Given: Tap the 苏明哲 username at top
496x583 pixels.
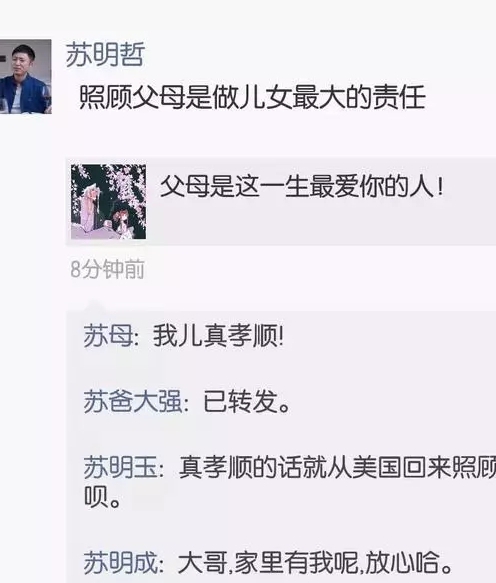Looking at the screenshot, I should pyautogui.click(x=105, y=55).
